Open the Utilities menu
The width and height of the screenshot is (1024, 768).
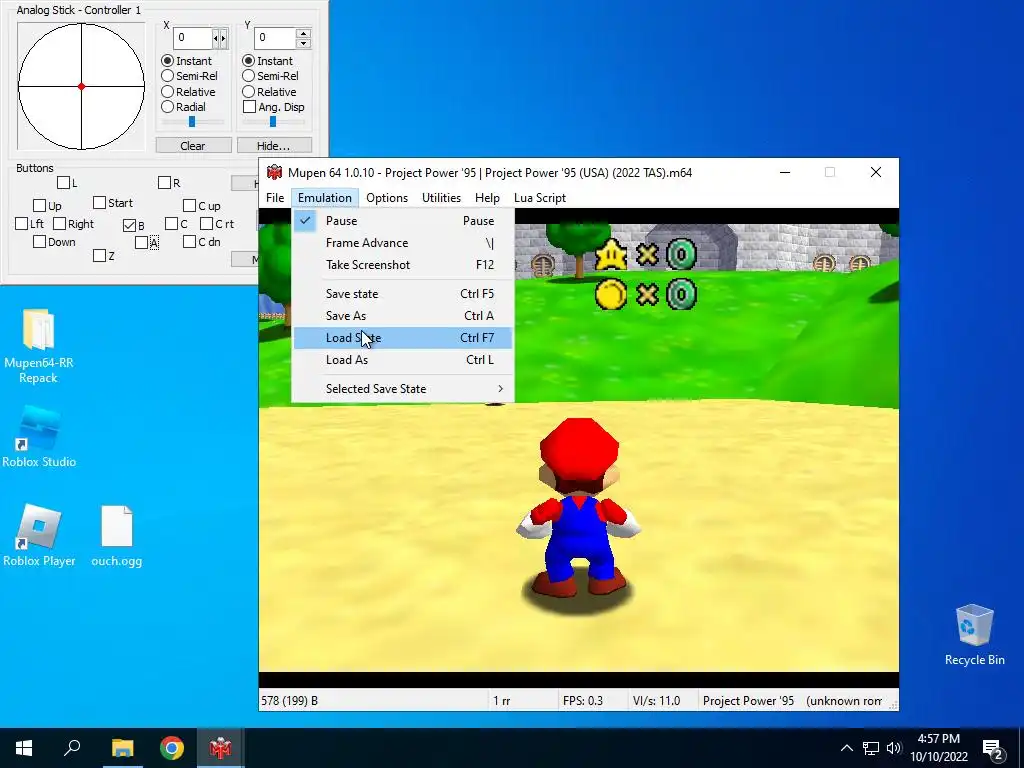pos(441,198)
